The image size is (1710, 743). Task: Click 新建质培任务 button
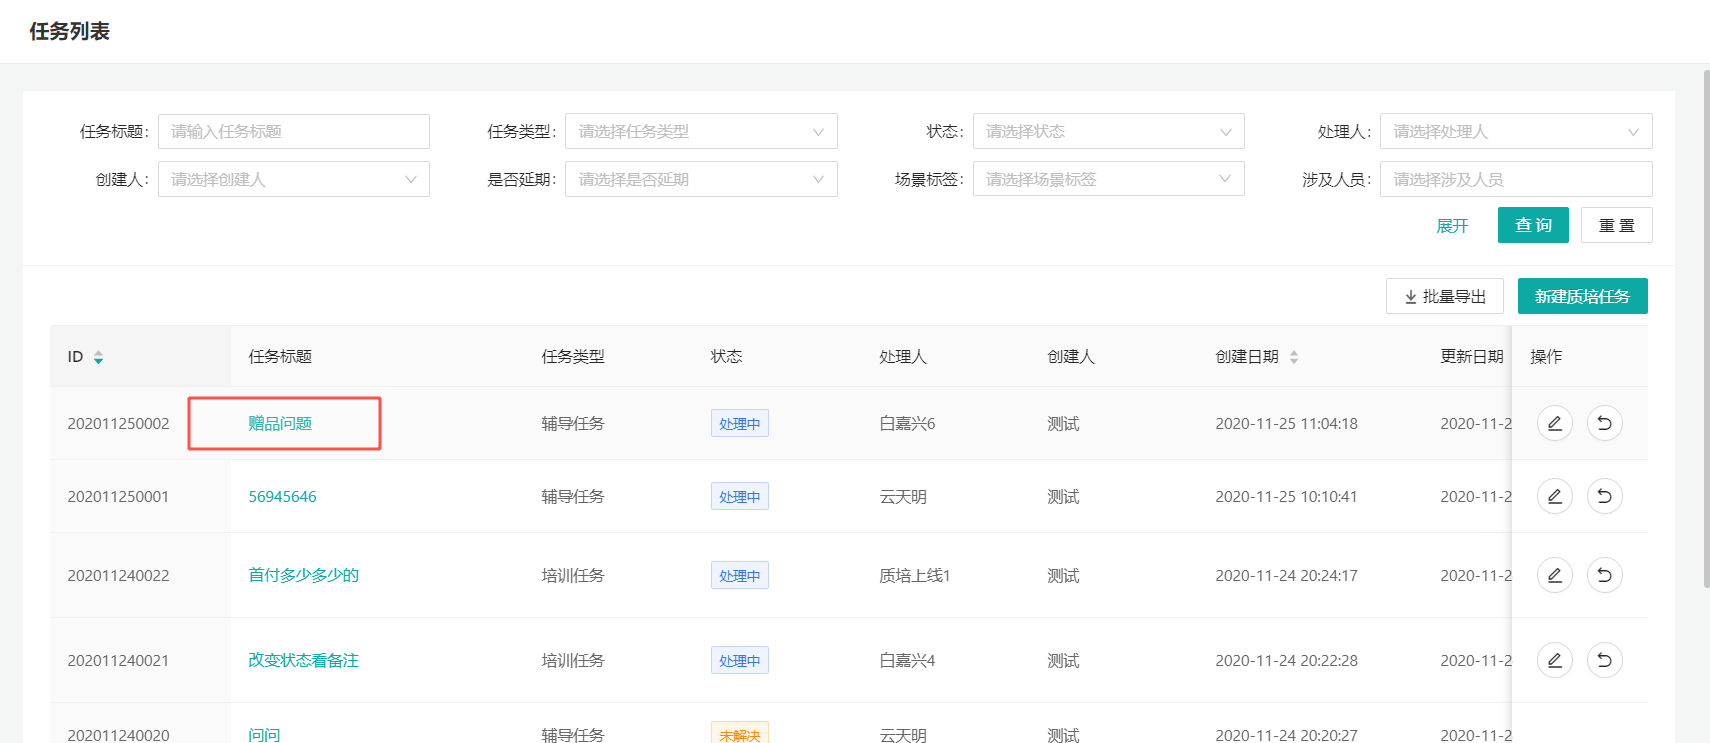pyautogui.click(x=1582, y=296)
